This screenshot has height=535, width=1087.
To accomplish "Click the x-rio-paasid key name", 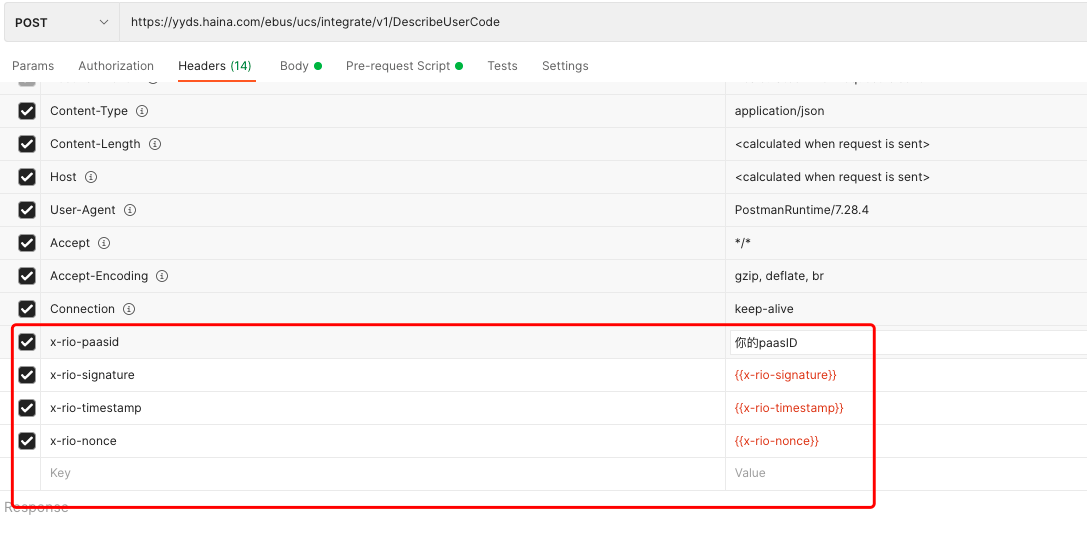I will point(85,342).
